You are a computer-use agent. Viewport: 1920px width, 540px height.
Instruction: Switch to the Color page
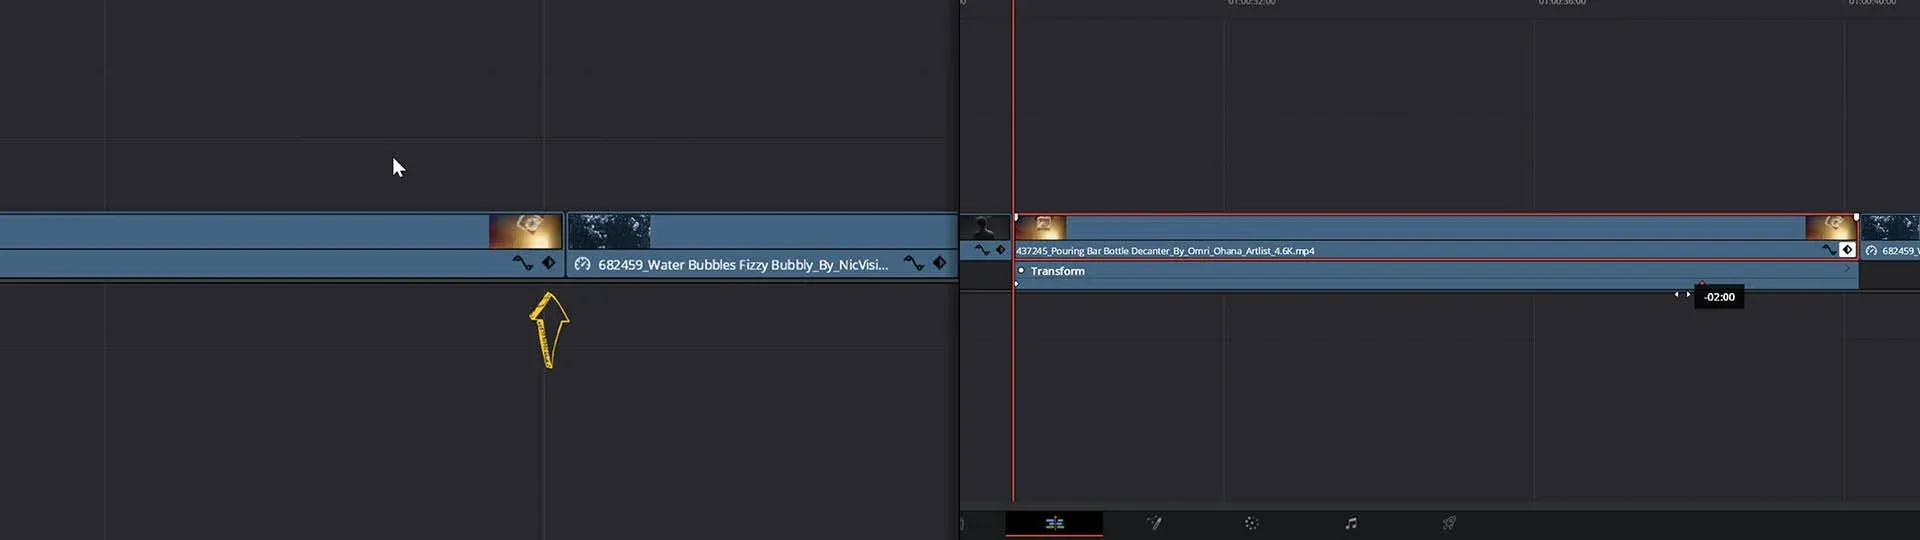coord(1251,523)
